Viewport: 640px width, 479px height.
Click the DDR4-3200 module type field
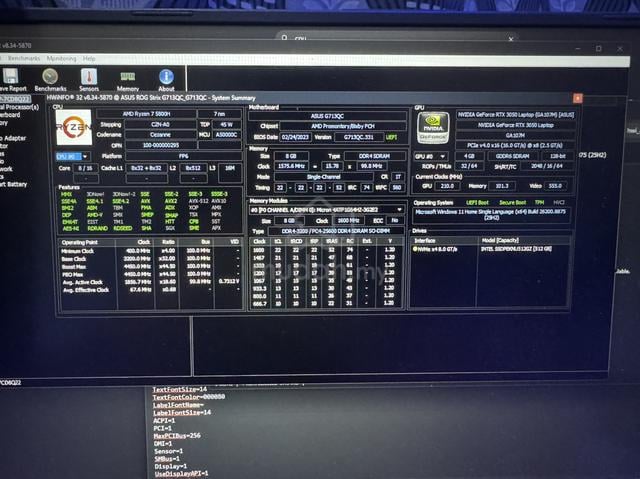pos(336,231)
